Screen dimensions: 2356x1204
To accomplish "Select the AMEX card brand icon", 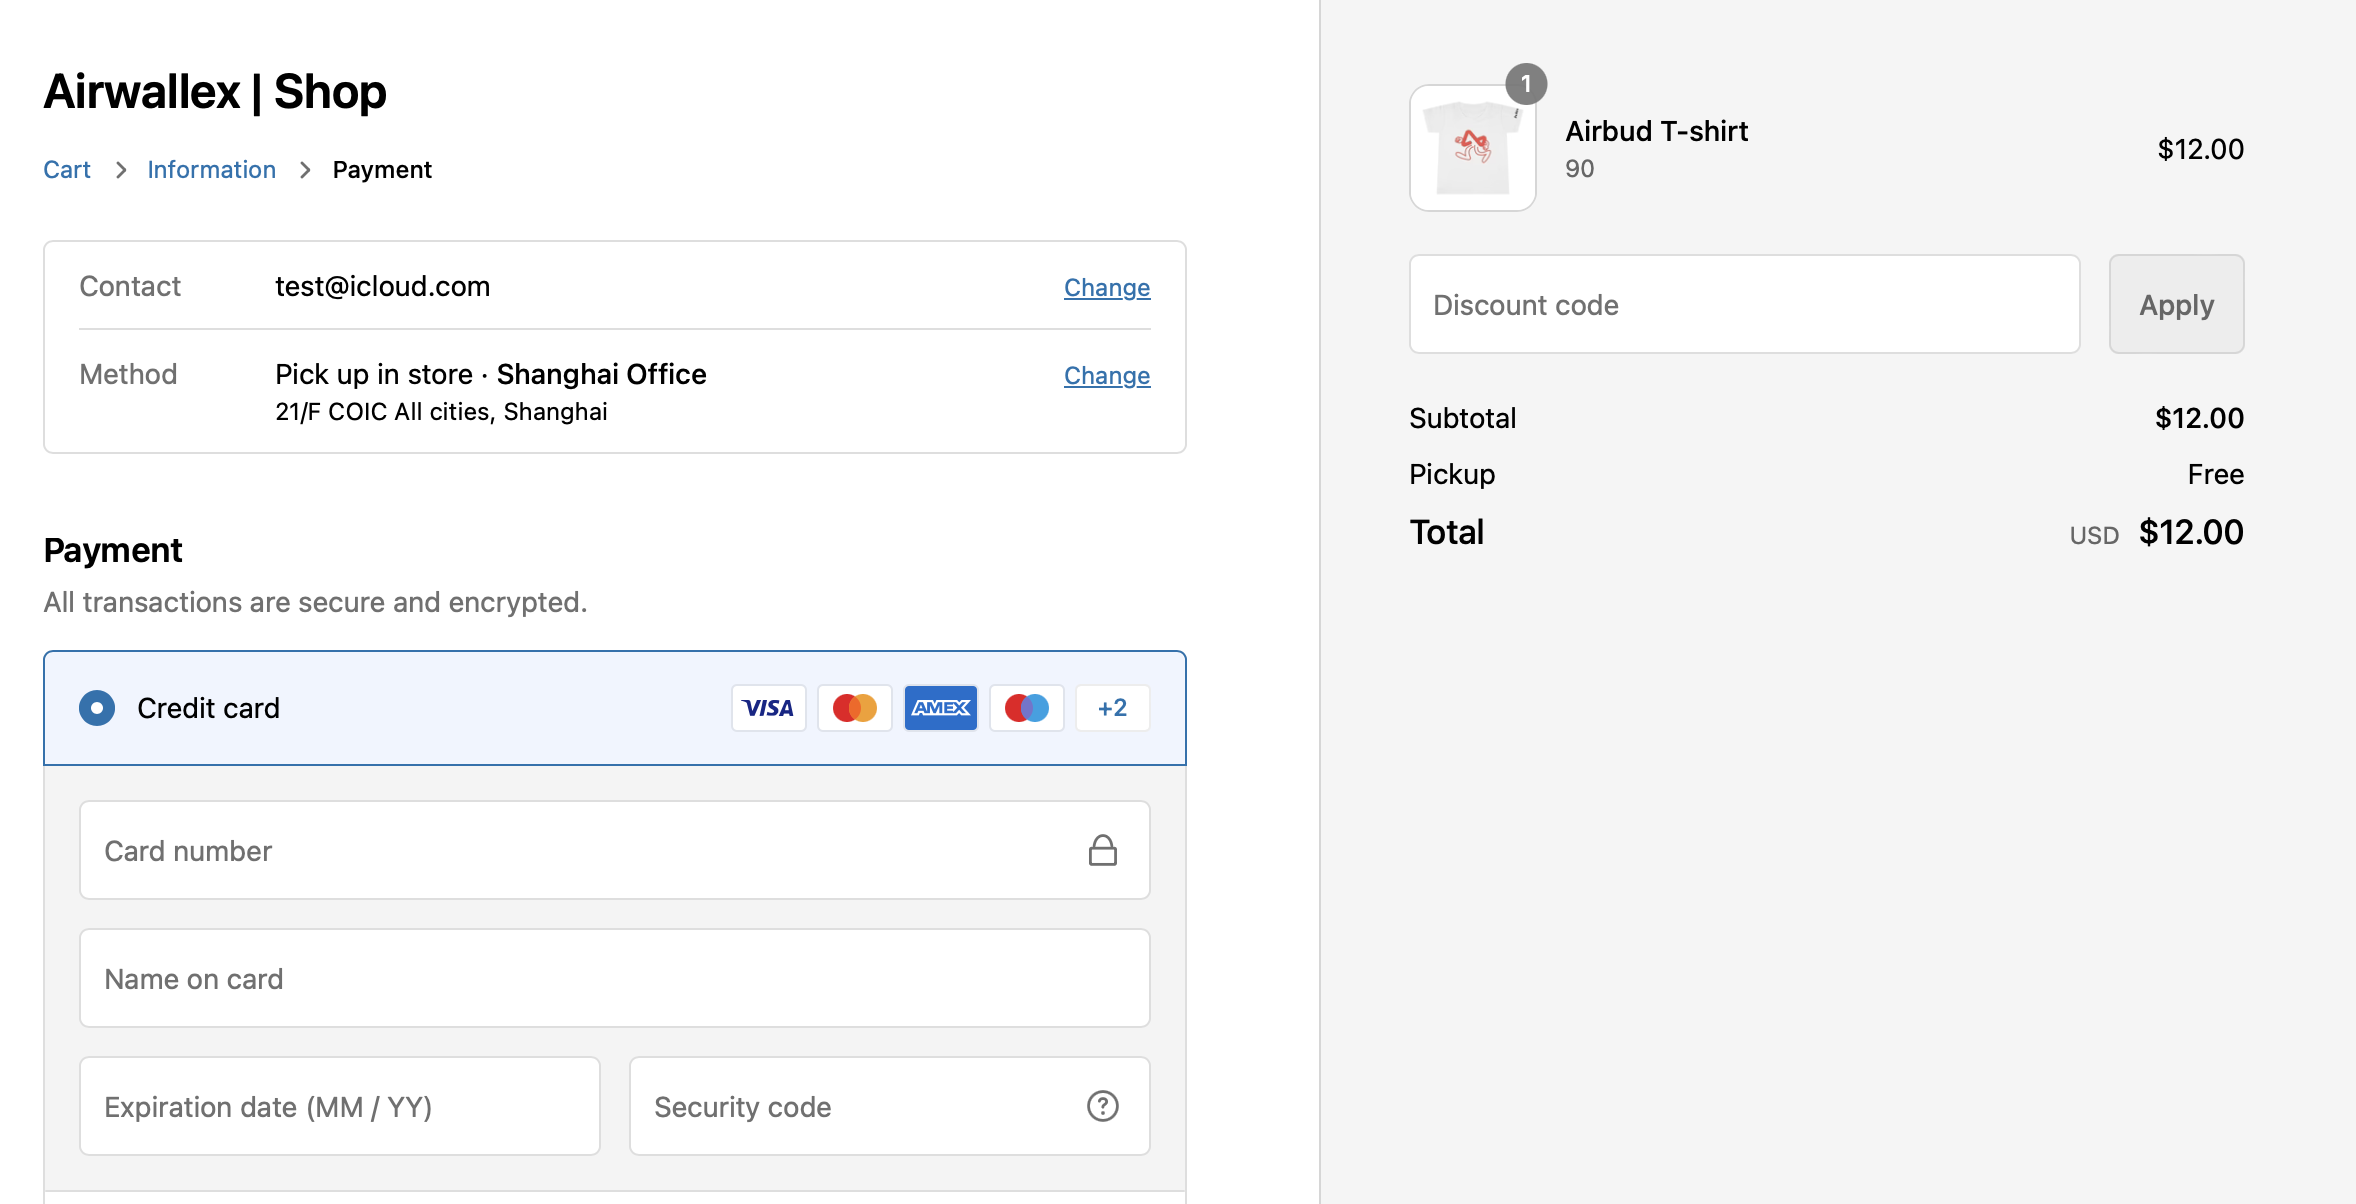I will click(x=940, y=707).
